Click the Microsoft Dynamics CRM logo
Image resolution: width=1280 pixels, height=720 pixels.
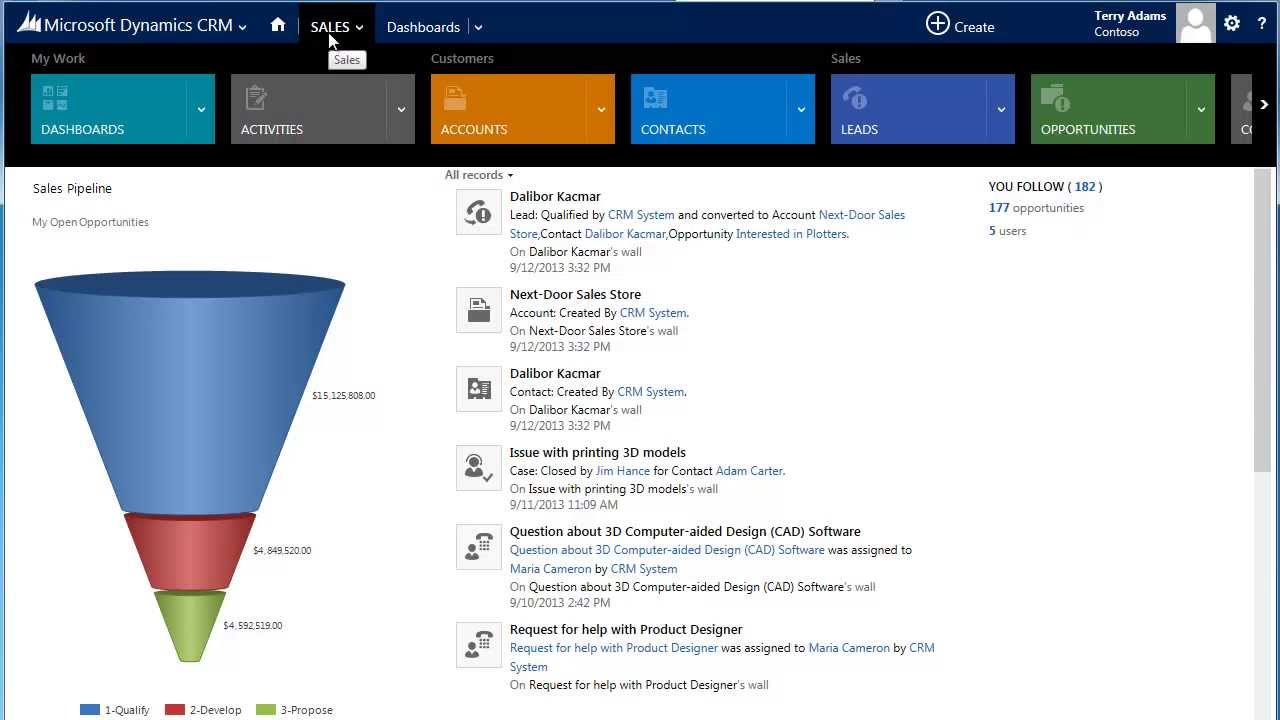(125, 26)
